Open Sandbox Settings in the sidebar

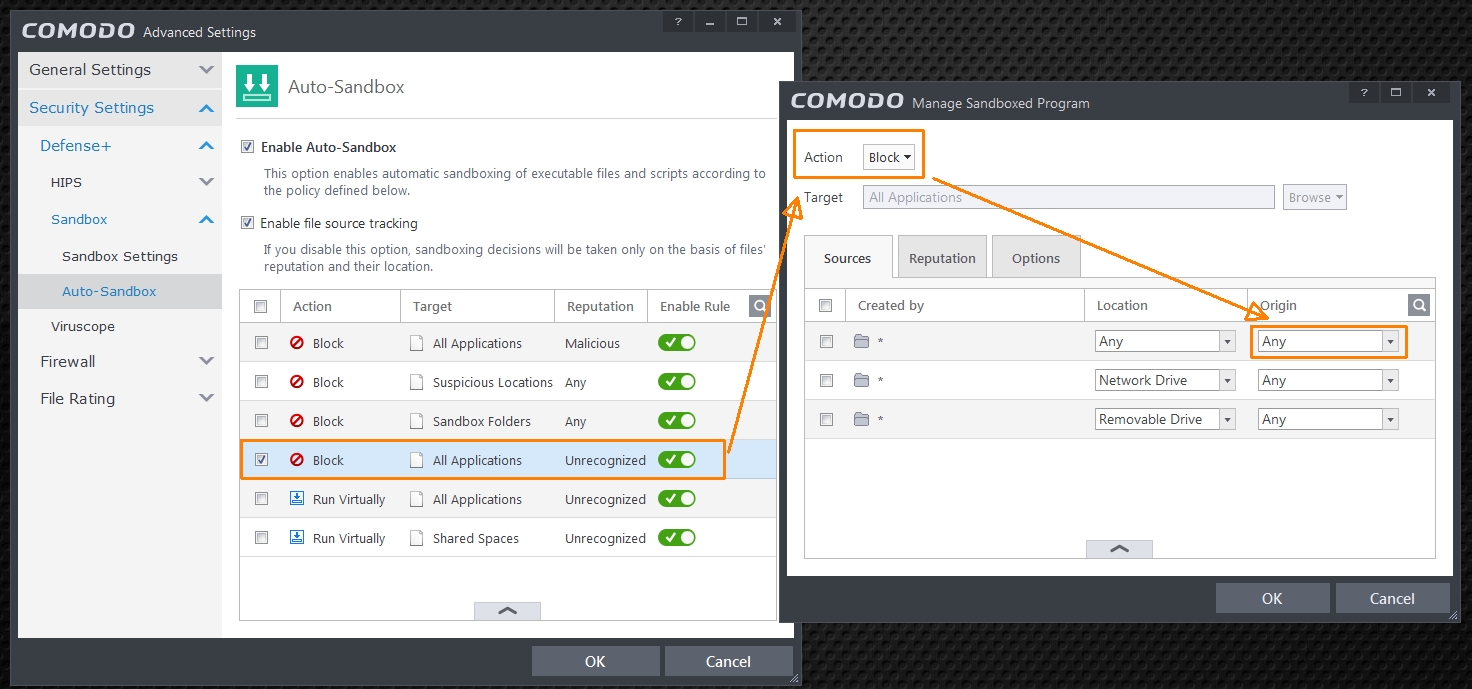(x=120, y=256)
